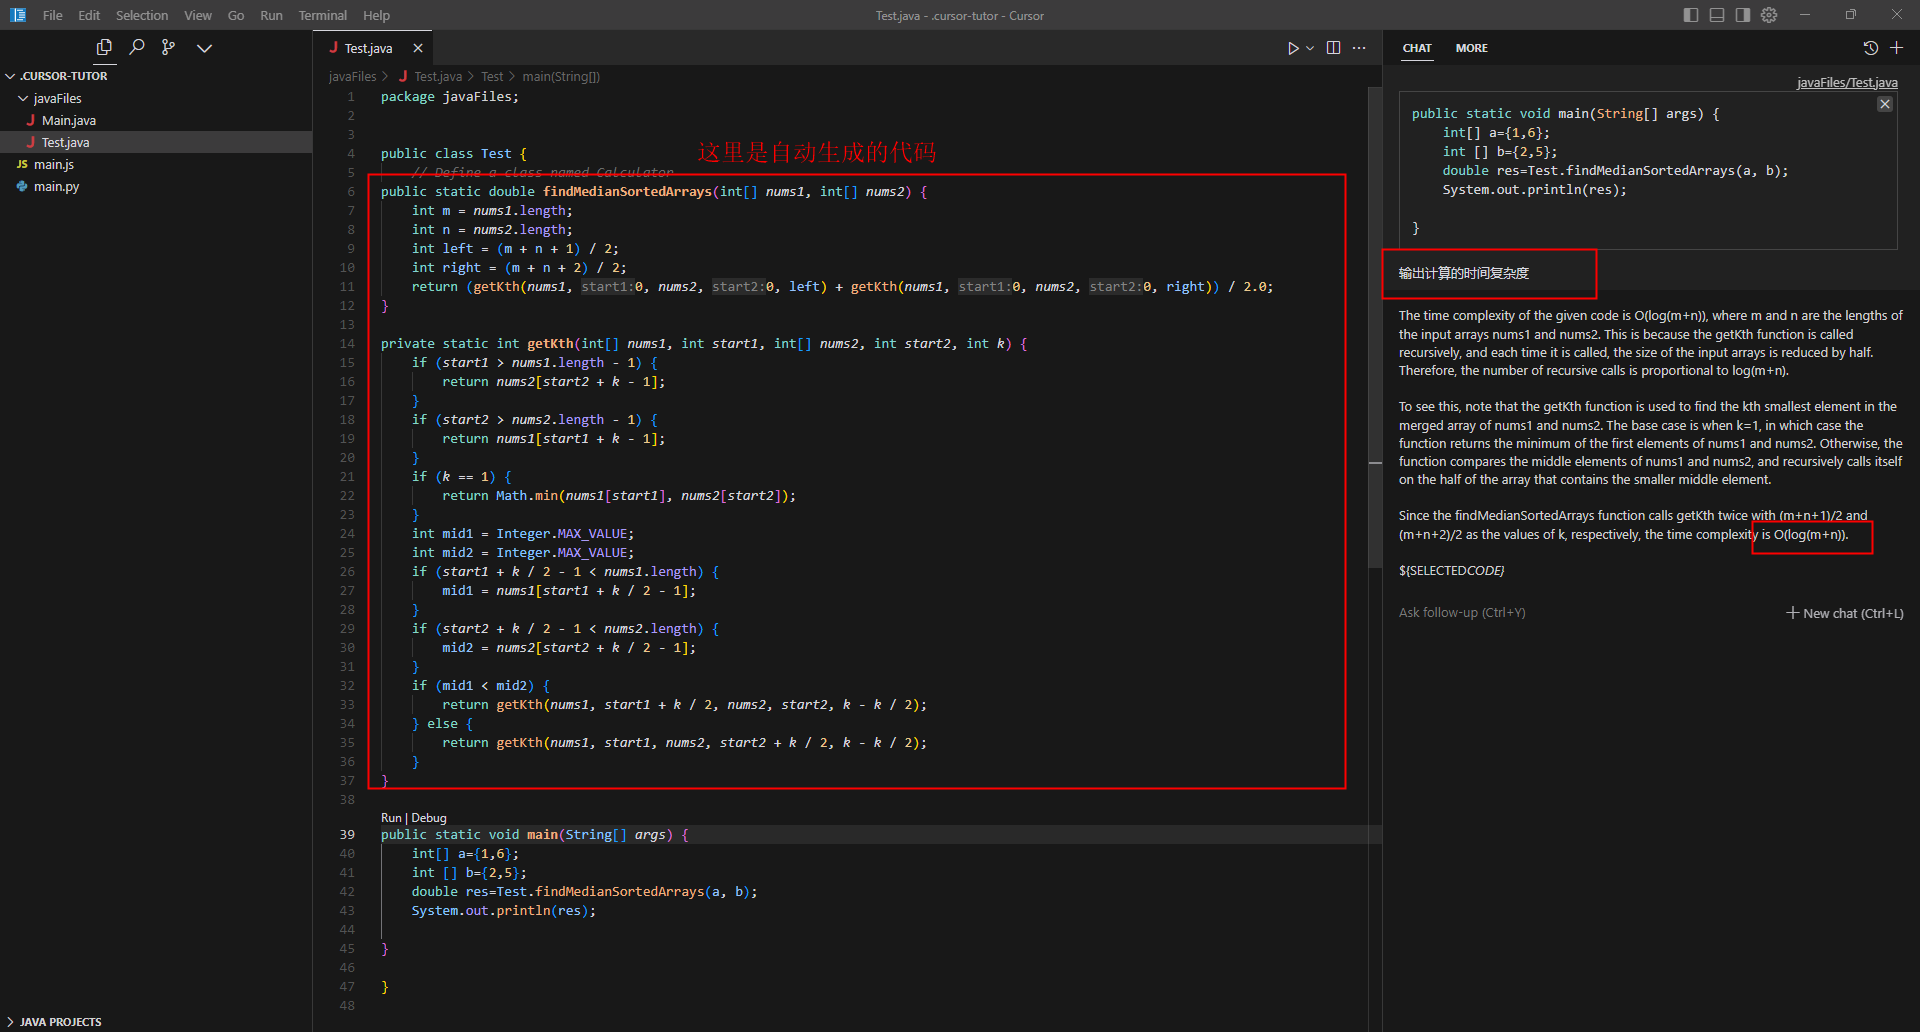Toggle the secondary sidebar layout icon

tap(1743, 15)
